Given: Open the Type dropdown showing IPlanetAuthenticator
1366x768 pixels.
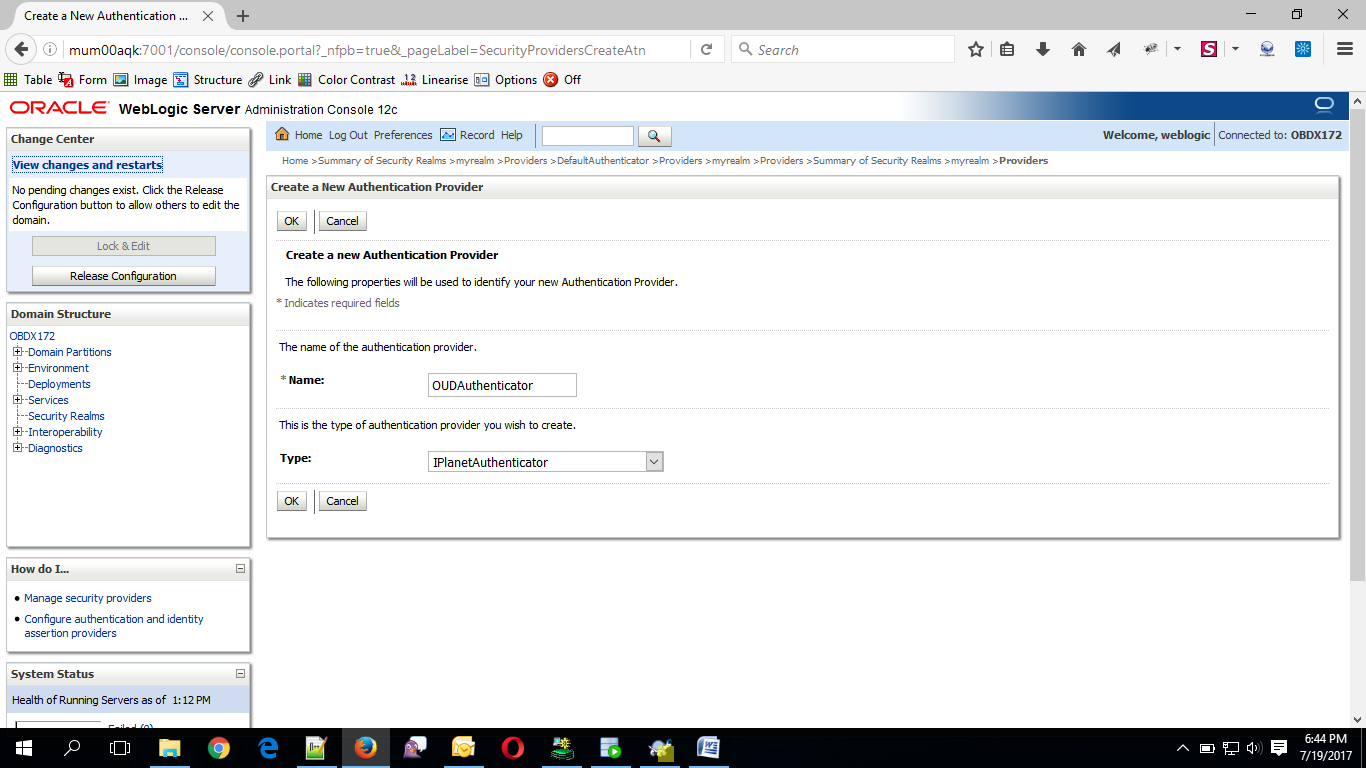Looking at the screenshot, I should coord(546,462).
